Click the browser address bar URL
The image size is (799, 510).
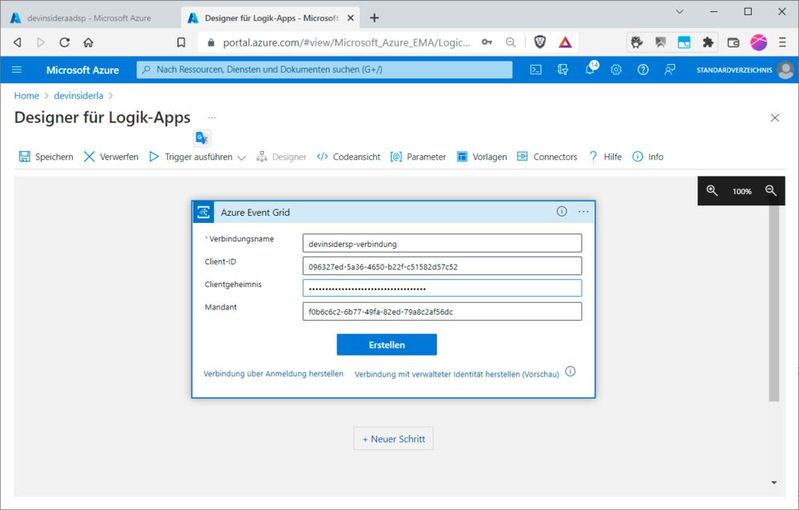click(346, 43)
